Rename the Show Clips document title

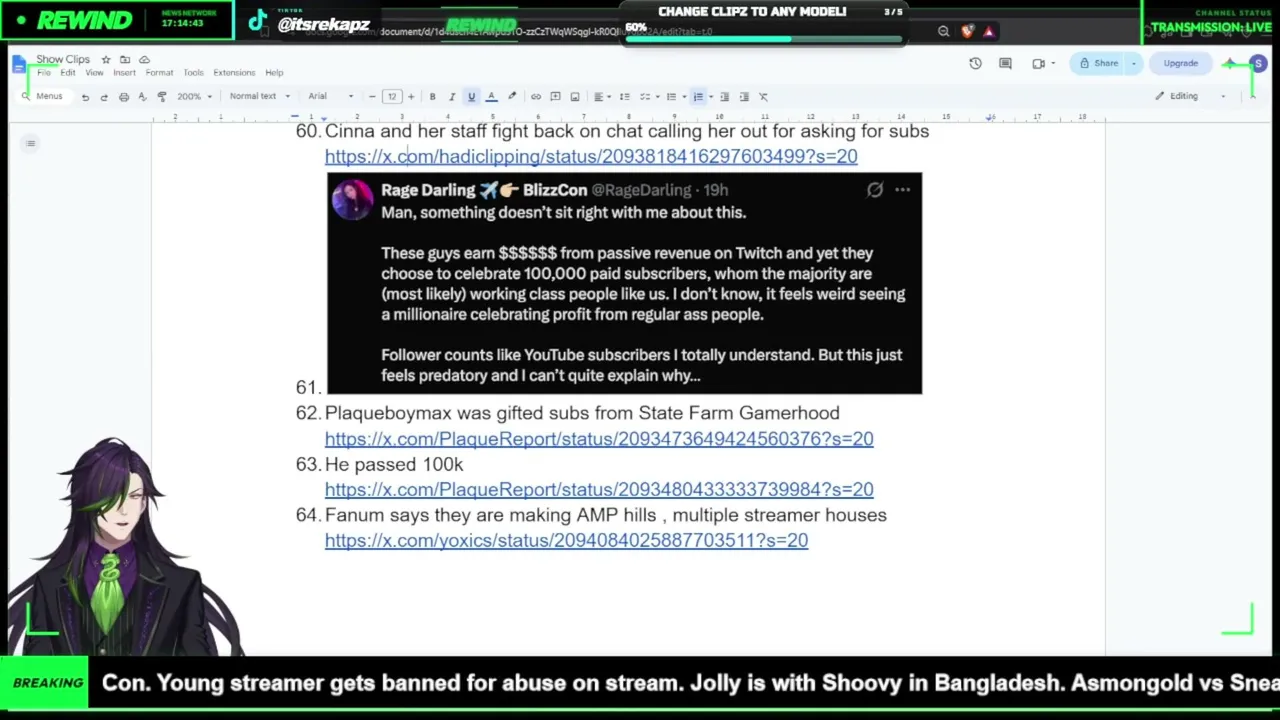tap(63, 60)
